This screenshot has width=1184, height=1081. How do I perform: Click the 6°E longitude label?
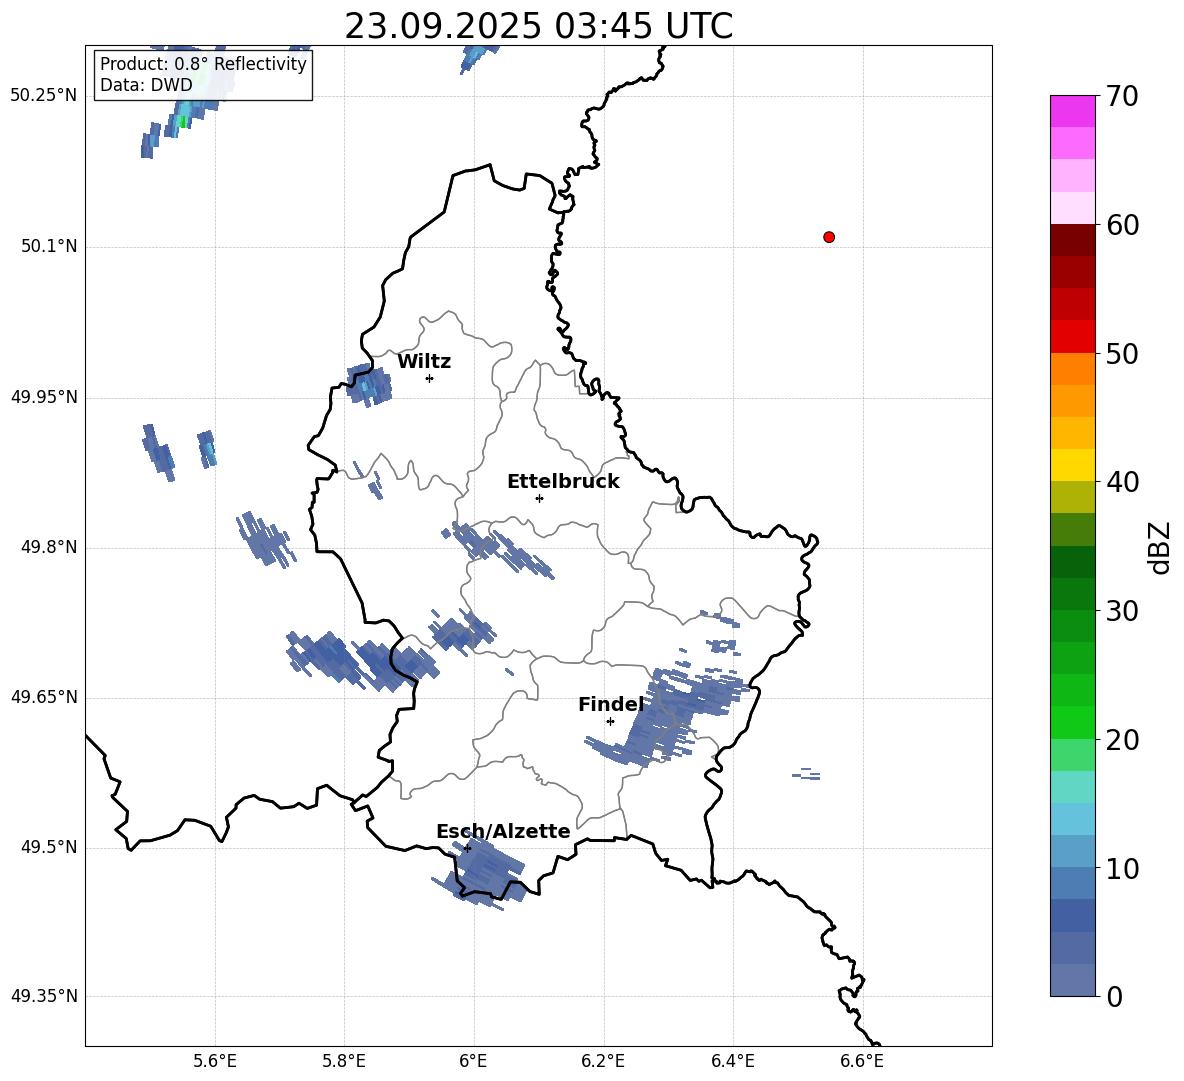[473, 1061]
